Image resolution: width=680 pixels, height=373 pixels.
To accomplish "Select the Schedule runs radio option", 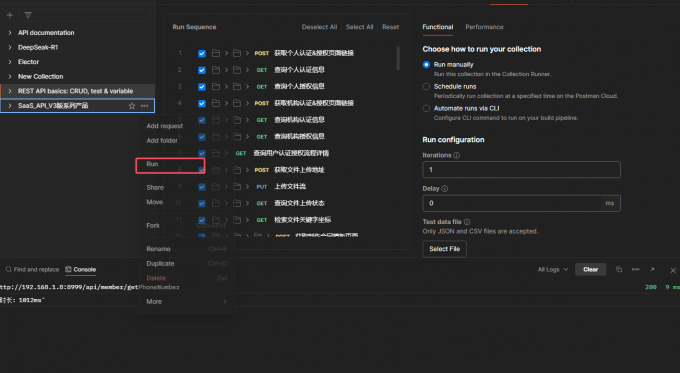I will pyautogui.click(x=426, y=86).
